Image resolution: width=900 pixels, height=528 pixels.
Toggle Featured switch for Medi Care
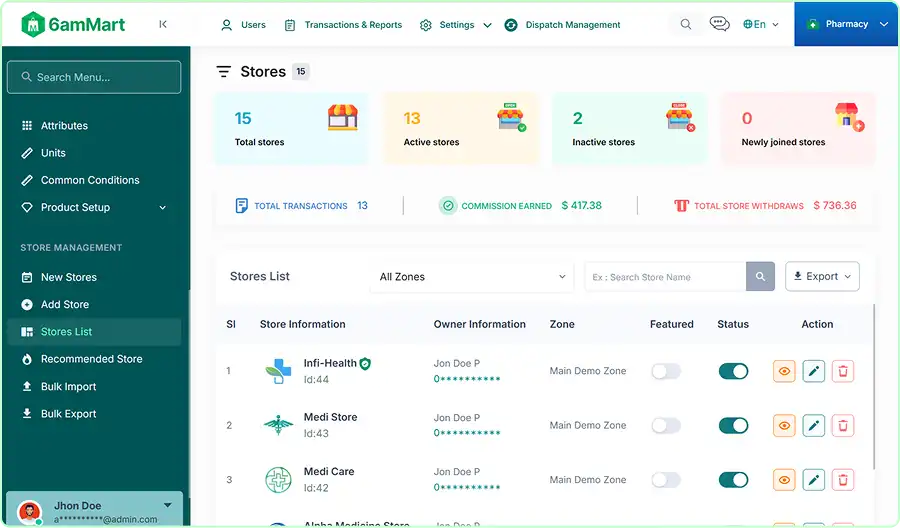pos(666,480)
